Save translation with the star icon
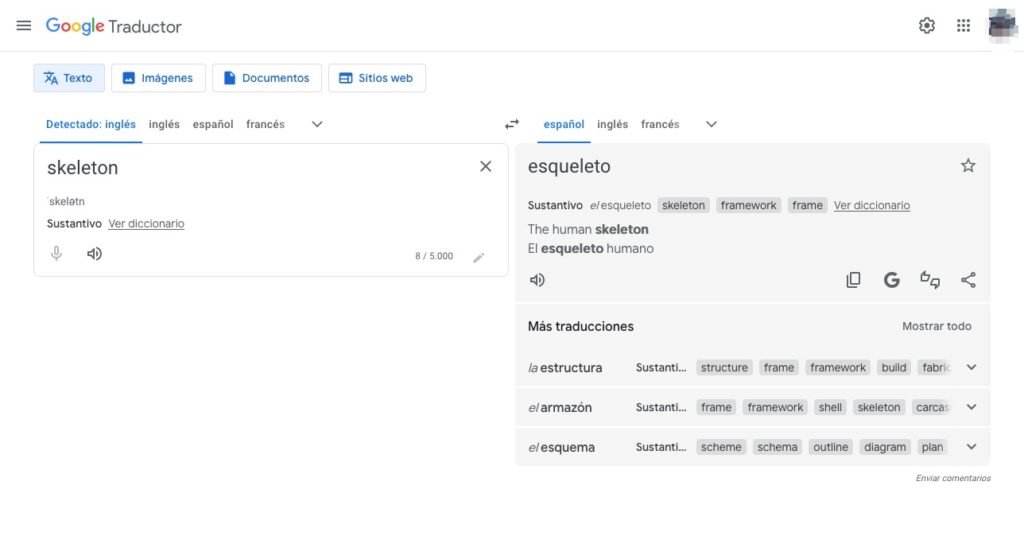 point(968,166)
